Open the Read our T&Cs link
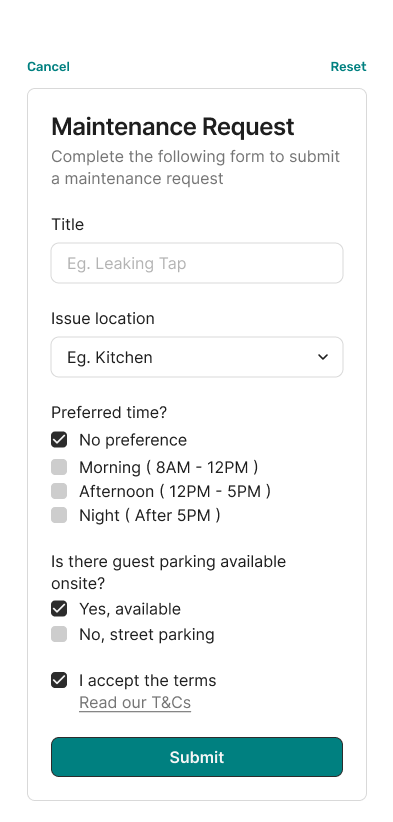The width and height of the screenshot is (393, 822). click(x=135, y=702)
